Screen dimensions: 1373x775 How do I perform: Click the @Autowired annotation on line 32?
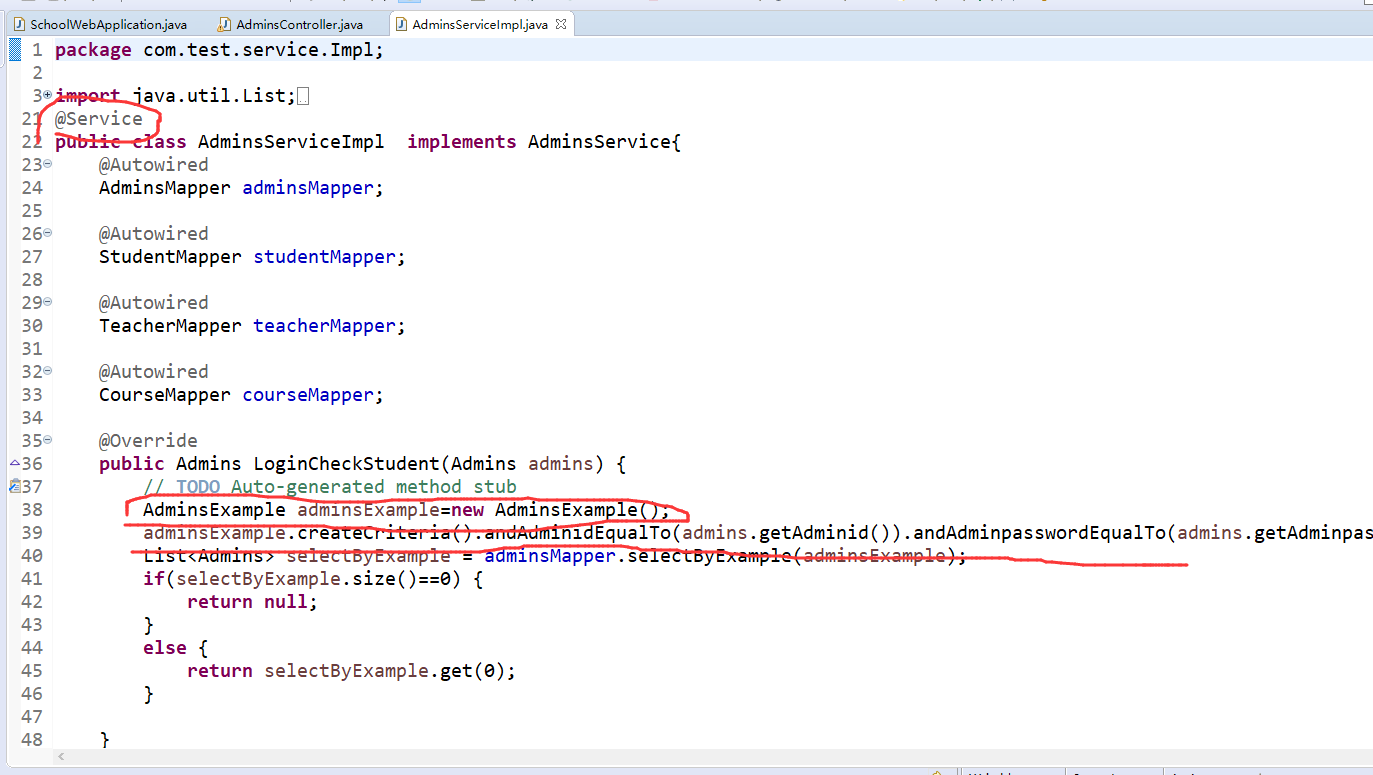154,372
